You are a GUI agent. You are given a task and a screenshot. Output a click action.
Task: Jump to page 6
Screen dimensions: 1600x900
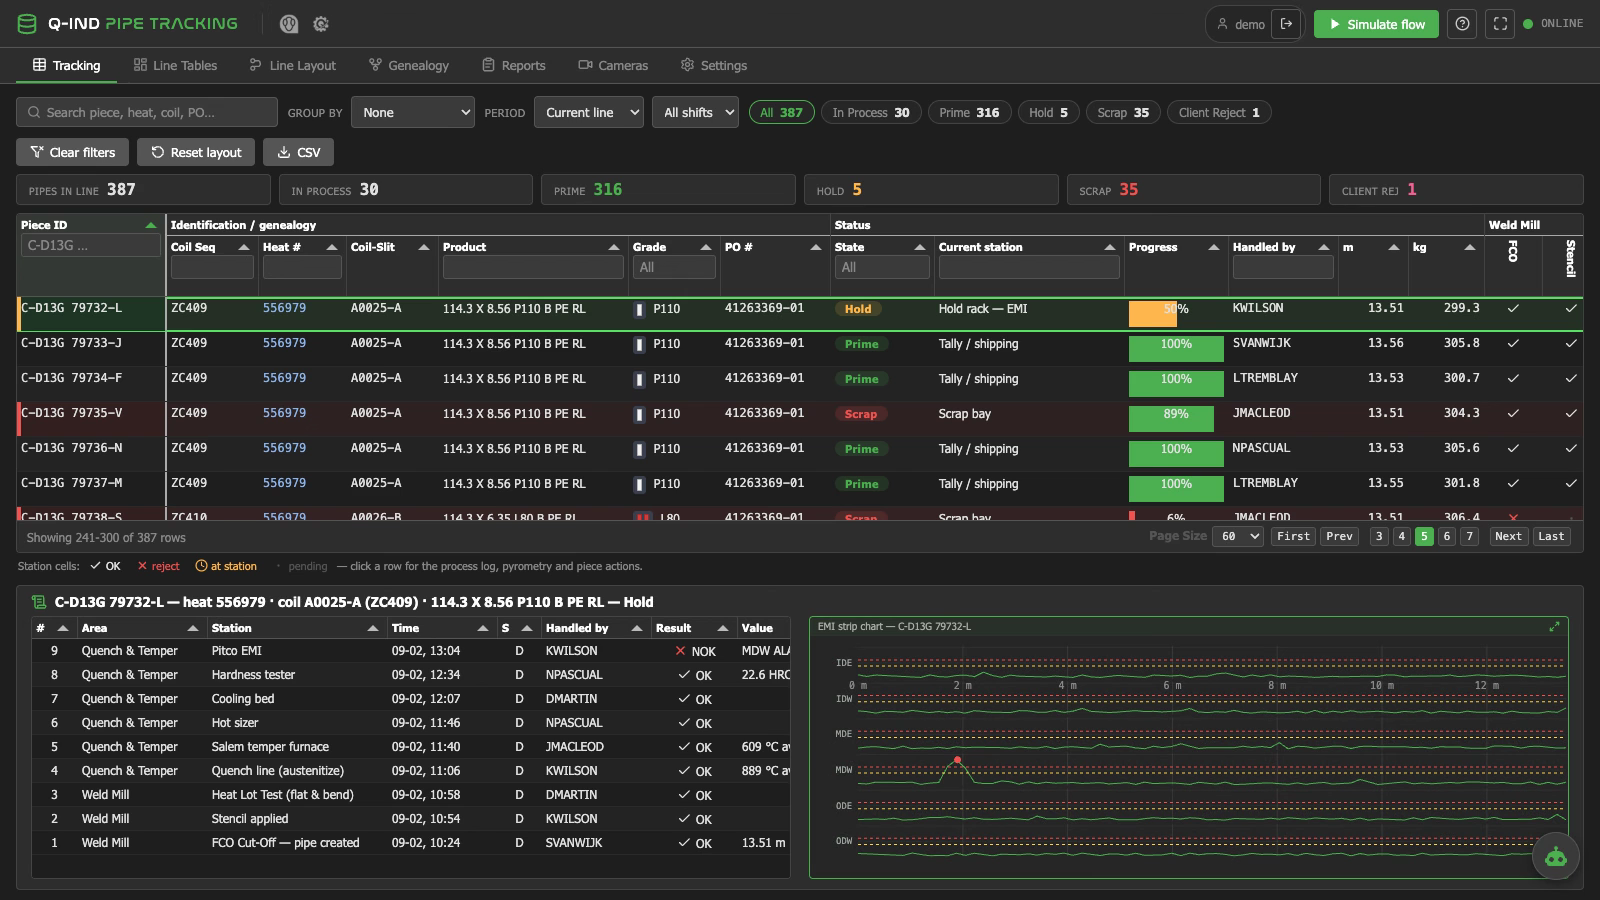tap(1446, 537)
